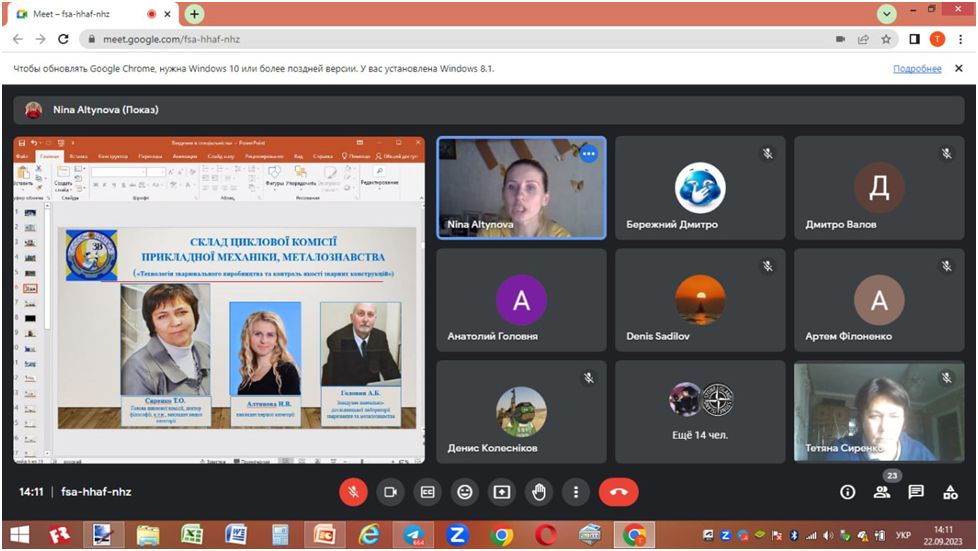Bookmark this page with the star
The height and width of the screenshot is (551, 978).
pos(886,39)
